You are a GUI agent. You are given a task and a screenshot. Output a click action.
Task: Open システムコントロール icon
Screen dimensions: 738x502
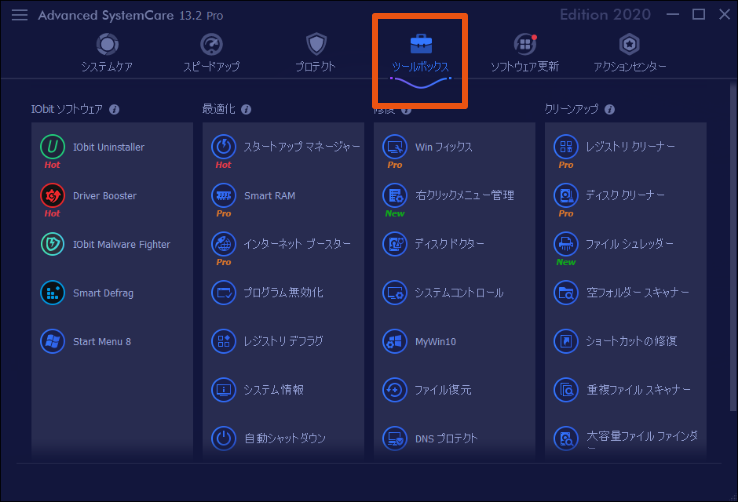(x=394, y=293)
